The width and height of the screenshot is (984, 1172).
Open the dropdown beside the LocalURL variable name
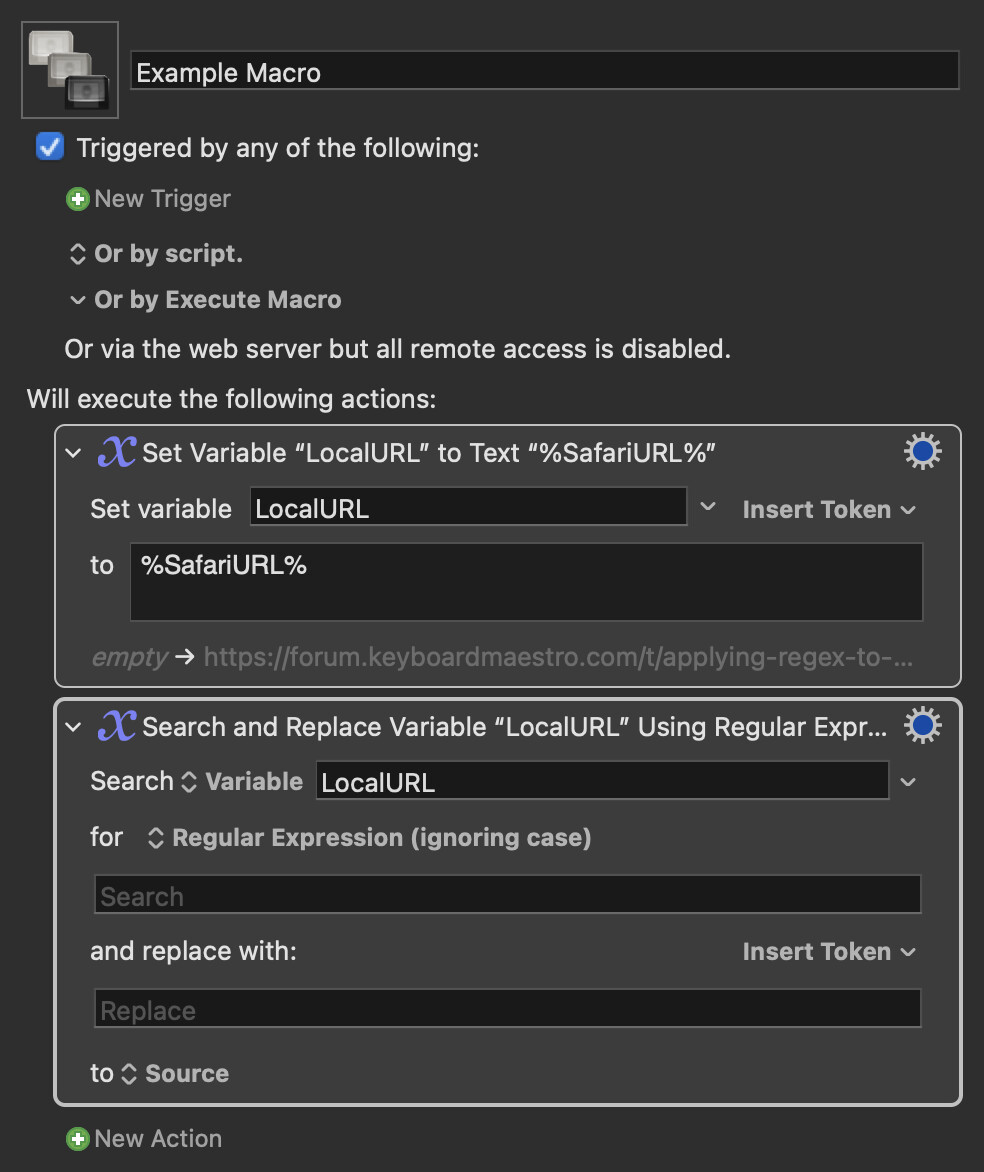[x=708, y=508]
